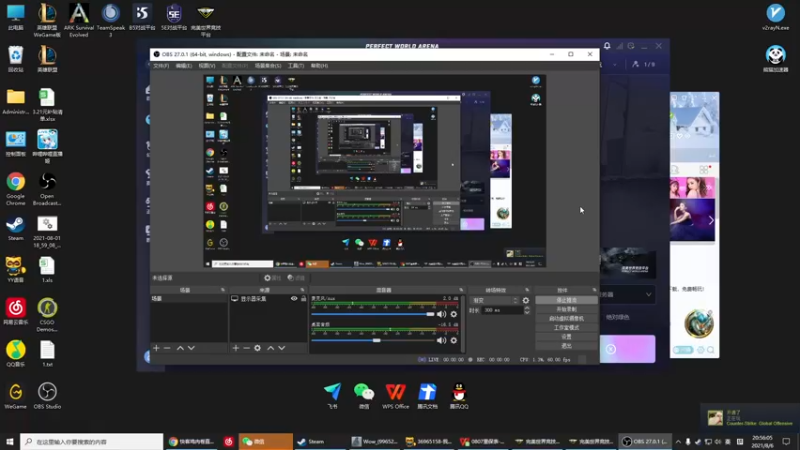This screenshot has width=800, height=450.
Task: Open the Google Chrome desktop icon
Action: 16,189
